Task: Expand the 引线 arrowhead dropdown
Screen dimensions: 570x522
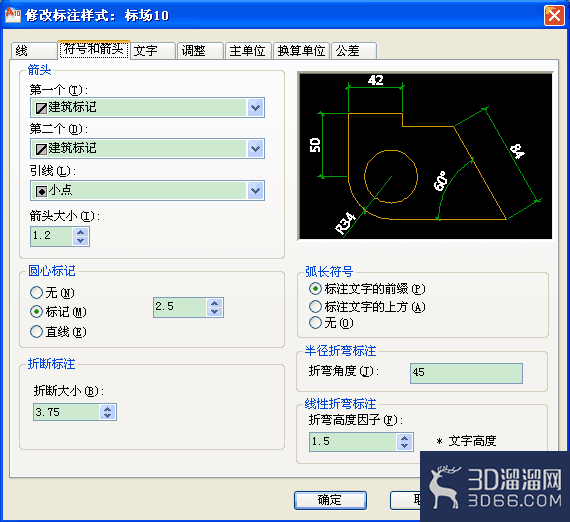Action: click(x=256, y=190)
